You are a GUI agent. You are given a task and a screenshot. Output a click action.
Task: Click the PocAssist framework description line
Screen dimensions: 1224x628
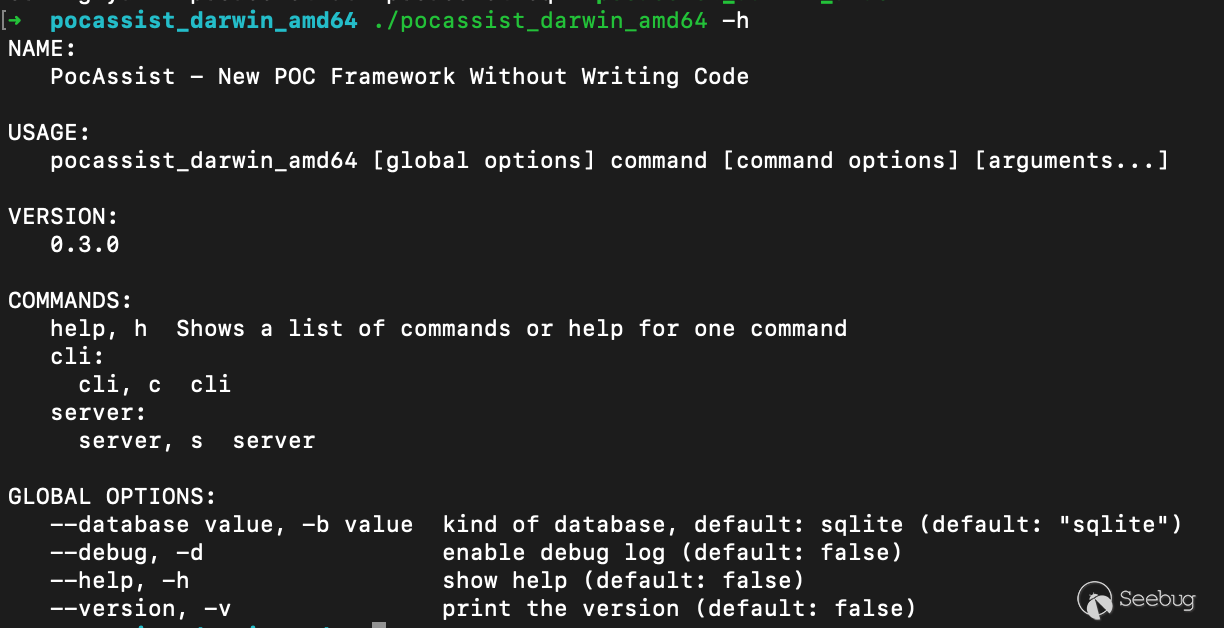pyautogui.click(x=399, y=76)
